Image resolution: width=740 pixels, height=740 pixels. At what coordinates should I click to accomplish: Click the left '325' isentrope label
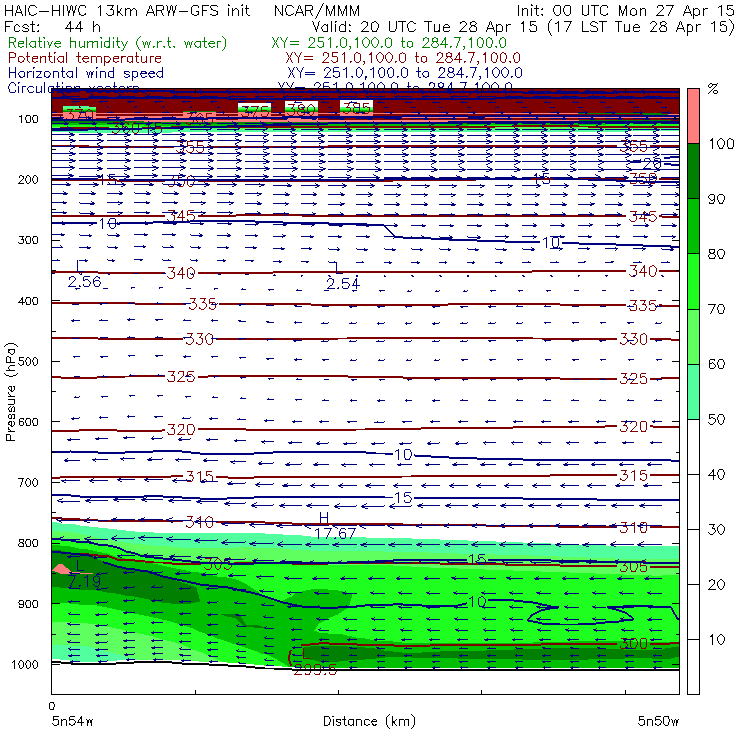click(181, 377)
